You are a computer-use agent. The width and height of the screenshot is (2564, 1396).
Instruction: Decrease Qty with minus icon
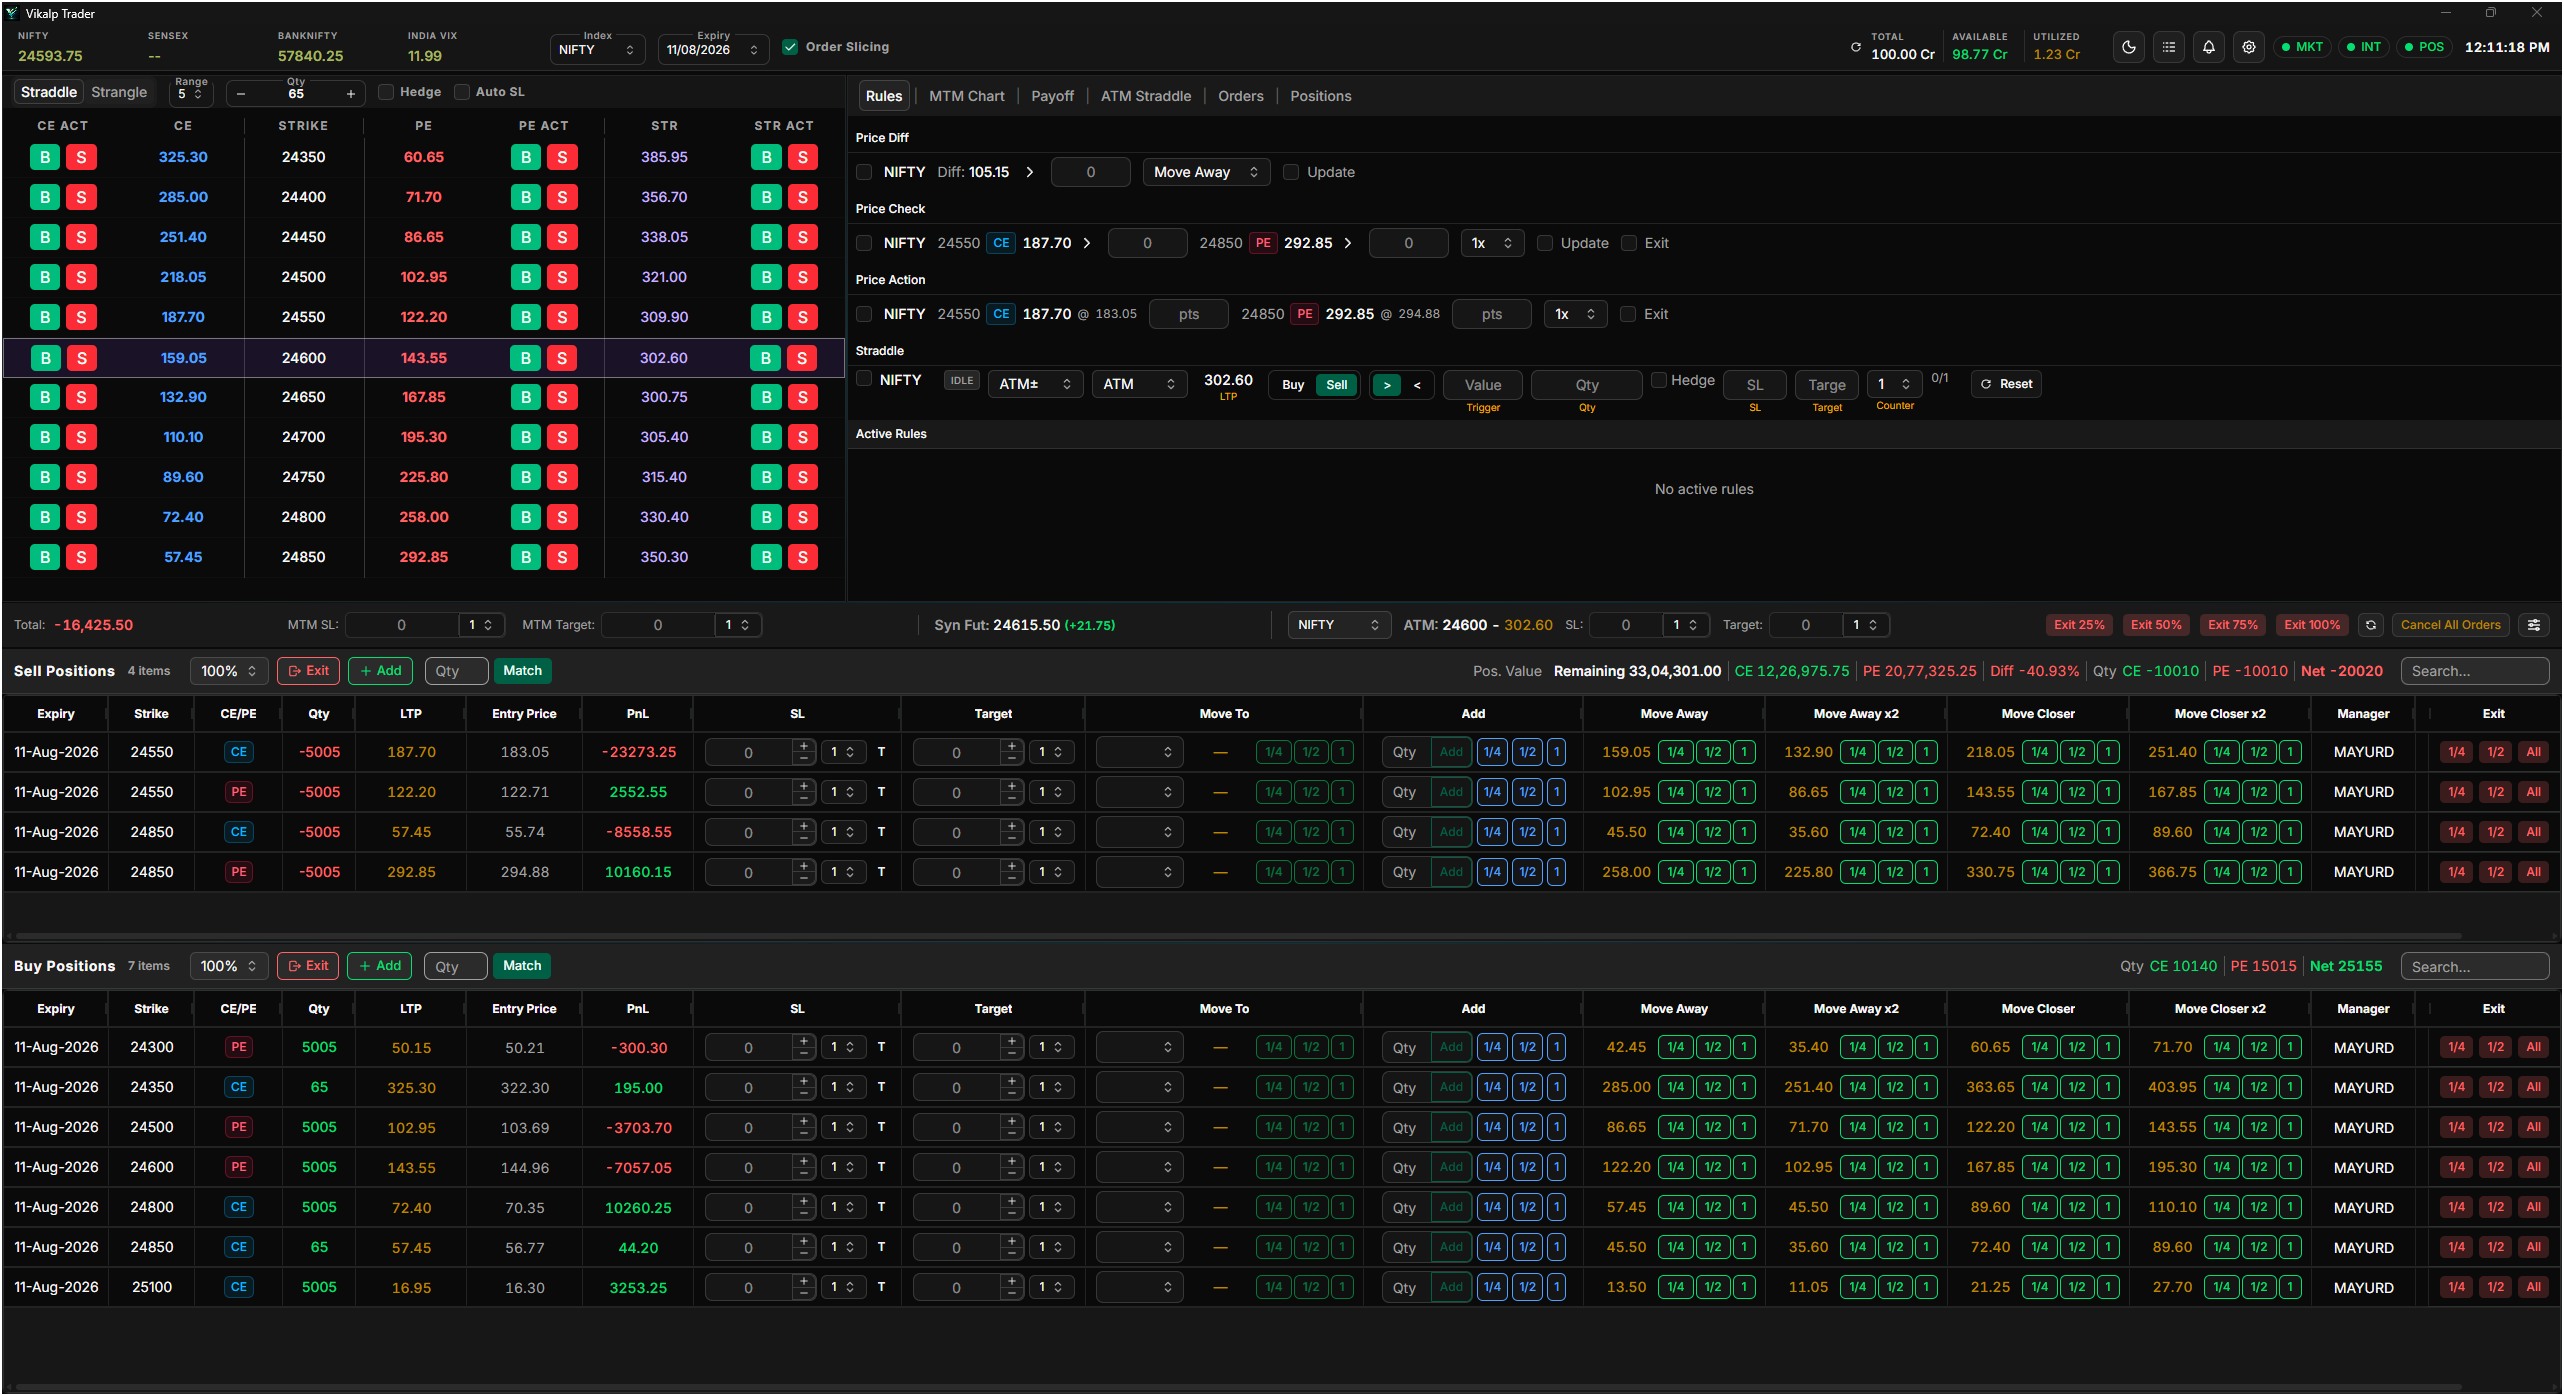tap(241, 94)
